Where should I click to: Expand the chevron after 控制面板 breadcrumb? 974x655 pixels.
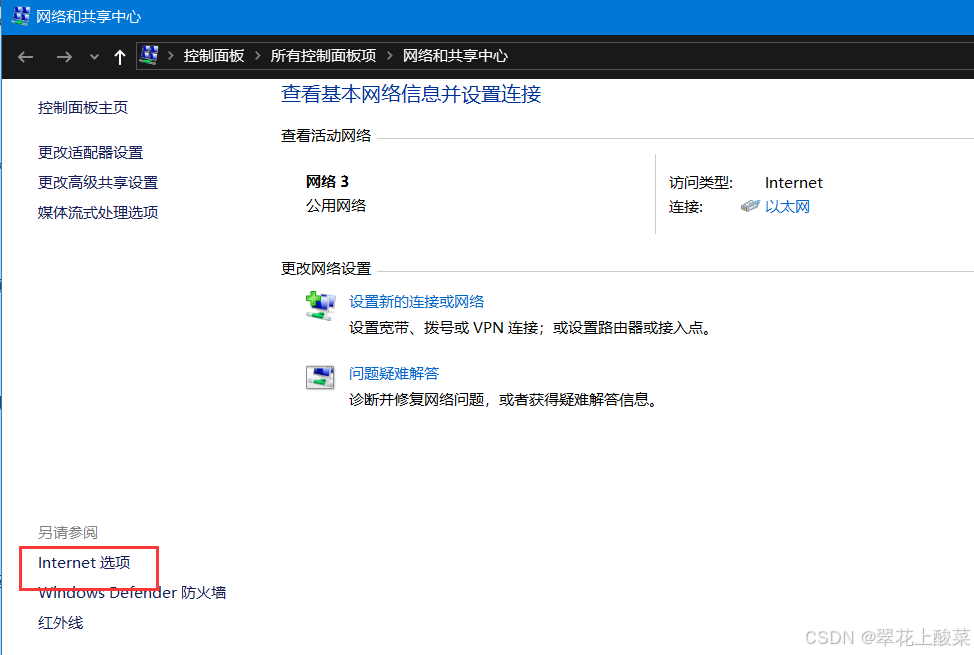tap(257, 56)
